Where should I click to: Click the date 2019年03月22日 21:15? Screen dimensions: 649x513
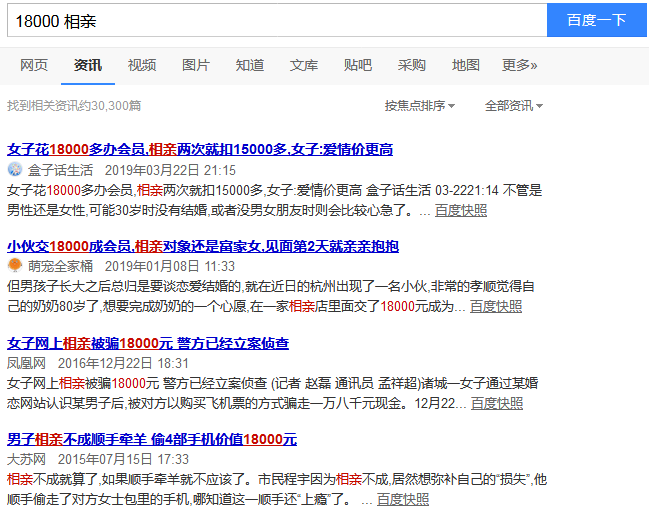pos(170,170)
